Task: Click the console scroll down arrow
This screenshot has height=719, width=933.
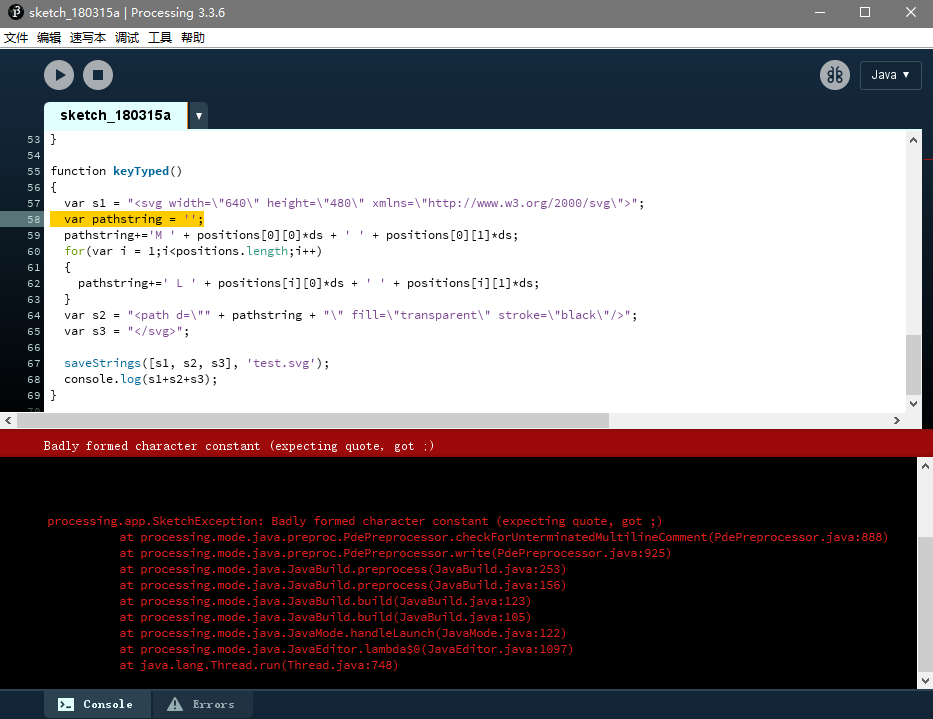Action: coord(925,680)
